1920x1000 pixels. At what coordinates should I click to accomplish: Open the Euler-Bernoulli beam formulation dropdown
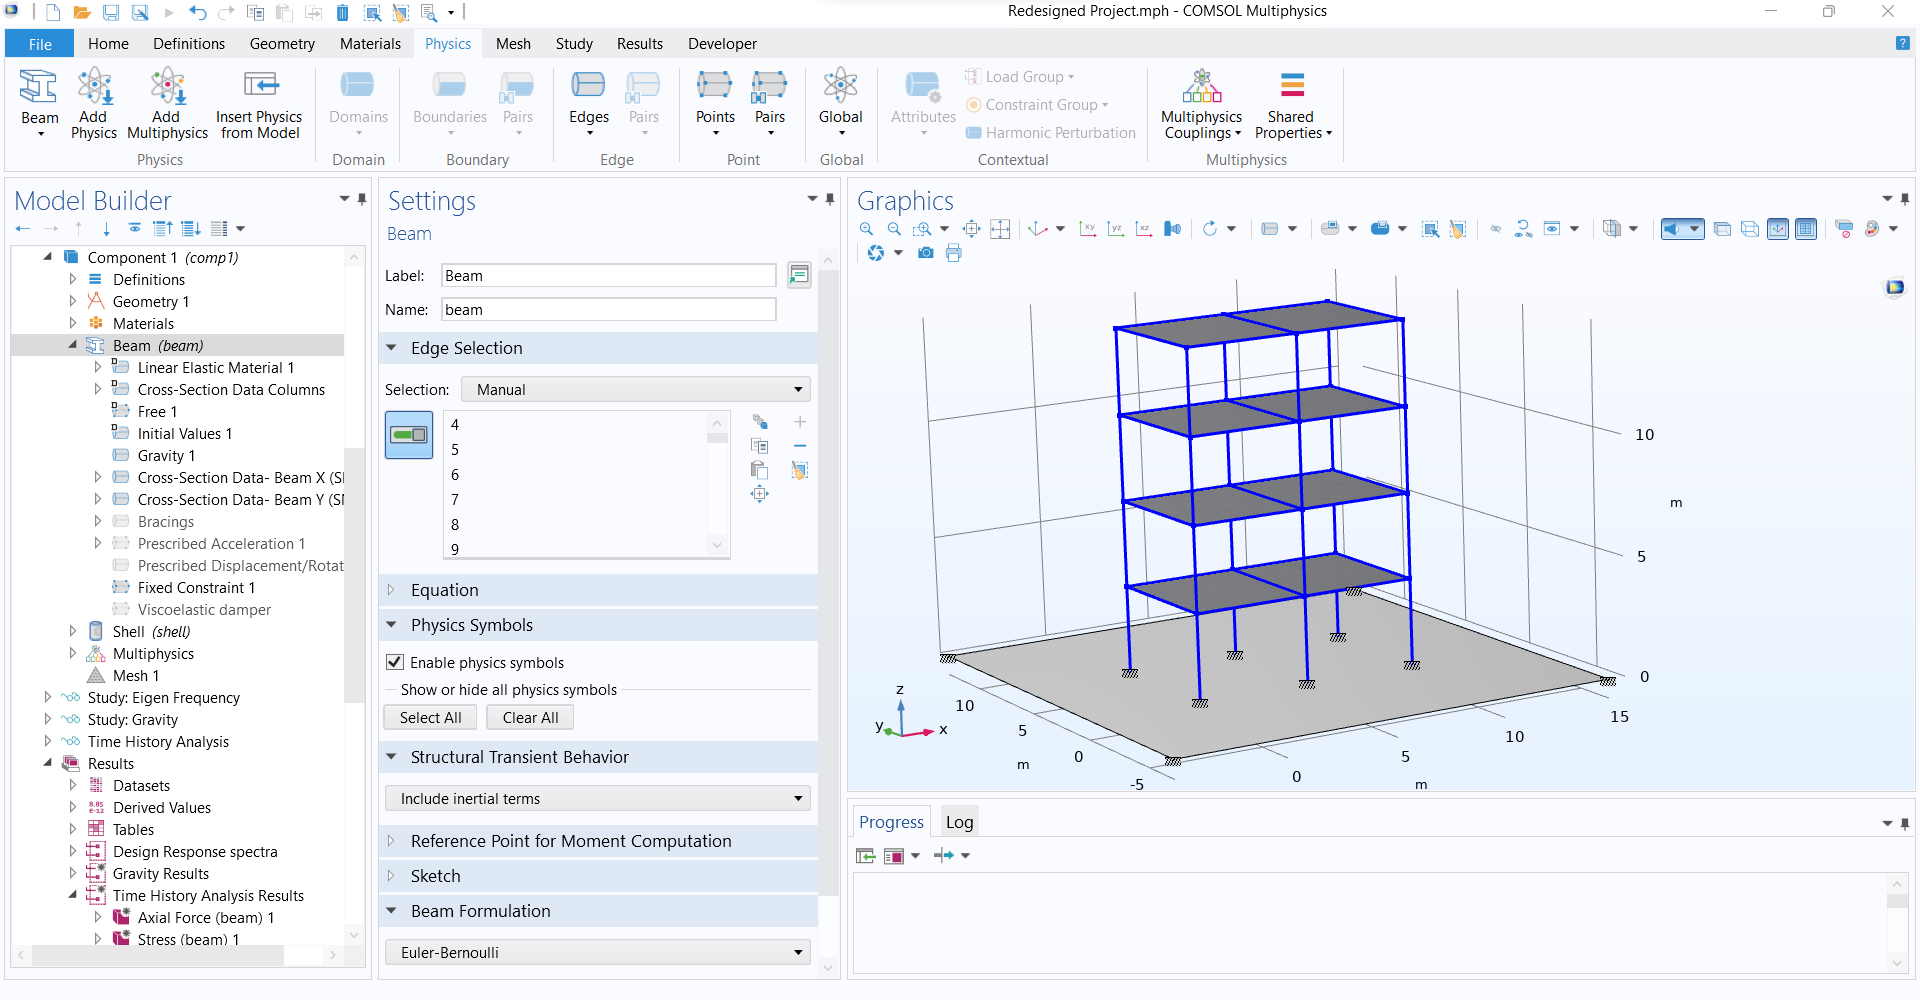click(x=598, y=953)
